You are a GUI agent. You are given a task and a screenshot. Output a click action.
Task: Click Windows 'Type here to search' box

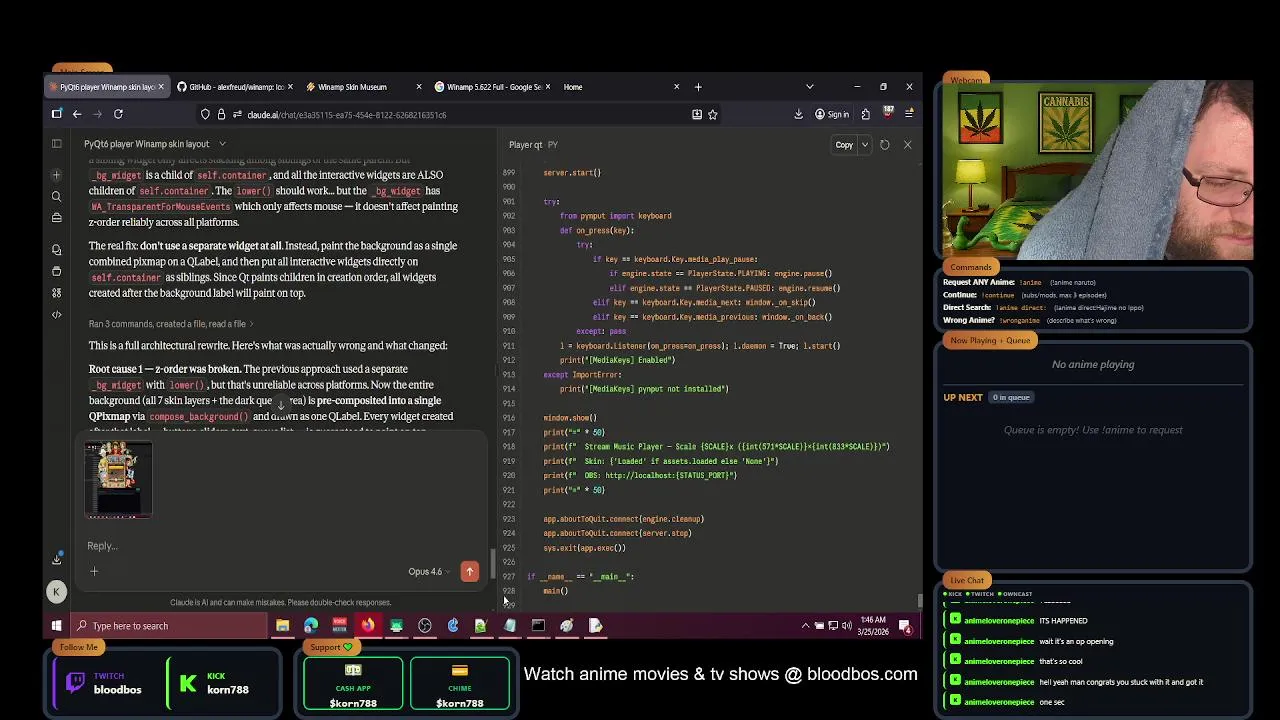point(168,626)
